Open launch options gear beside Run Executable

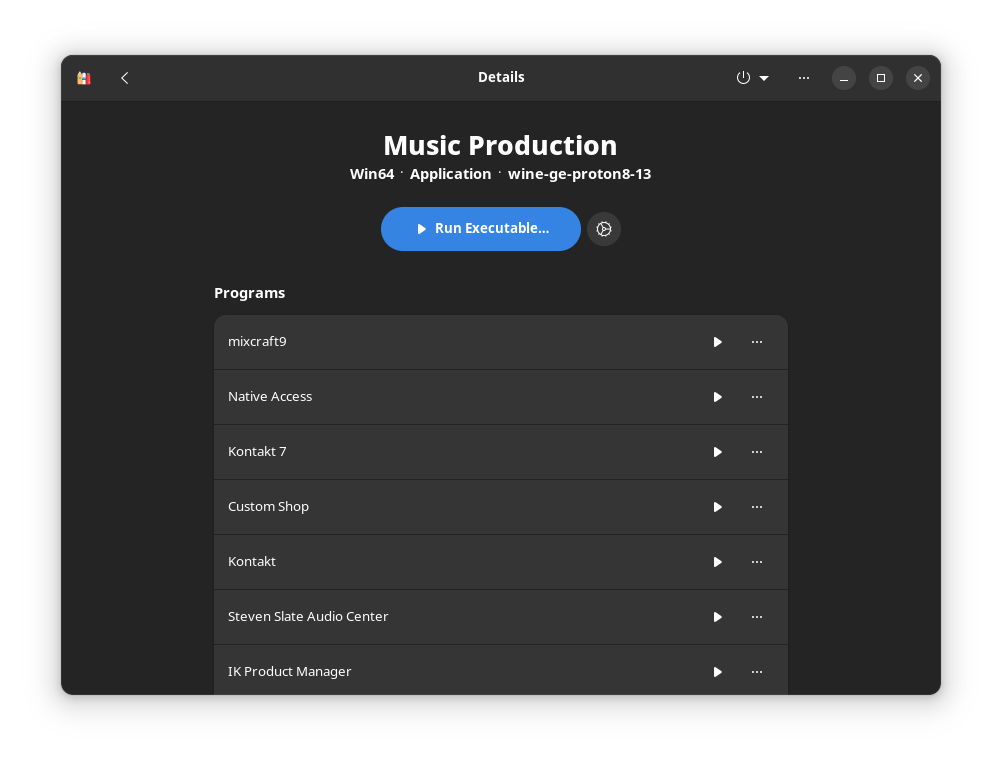click(604, 229)
